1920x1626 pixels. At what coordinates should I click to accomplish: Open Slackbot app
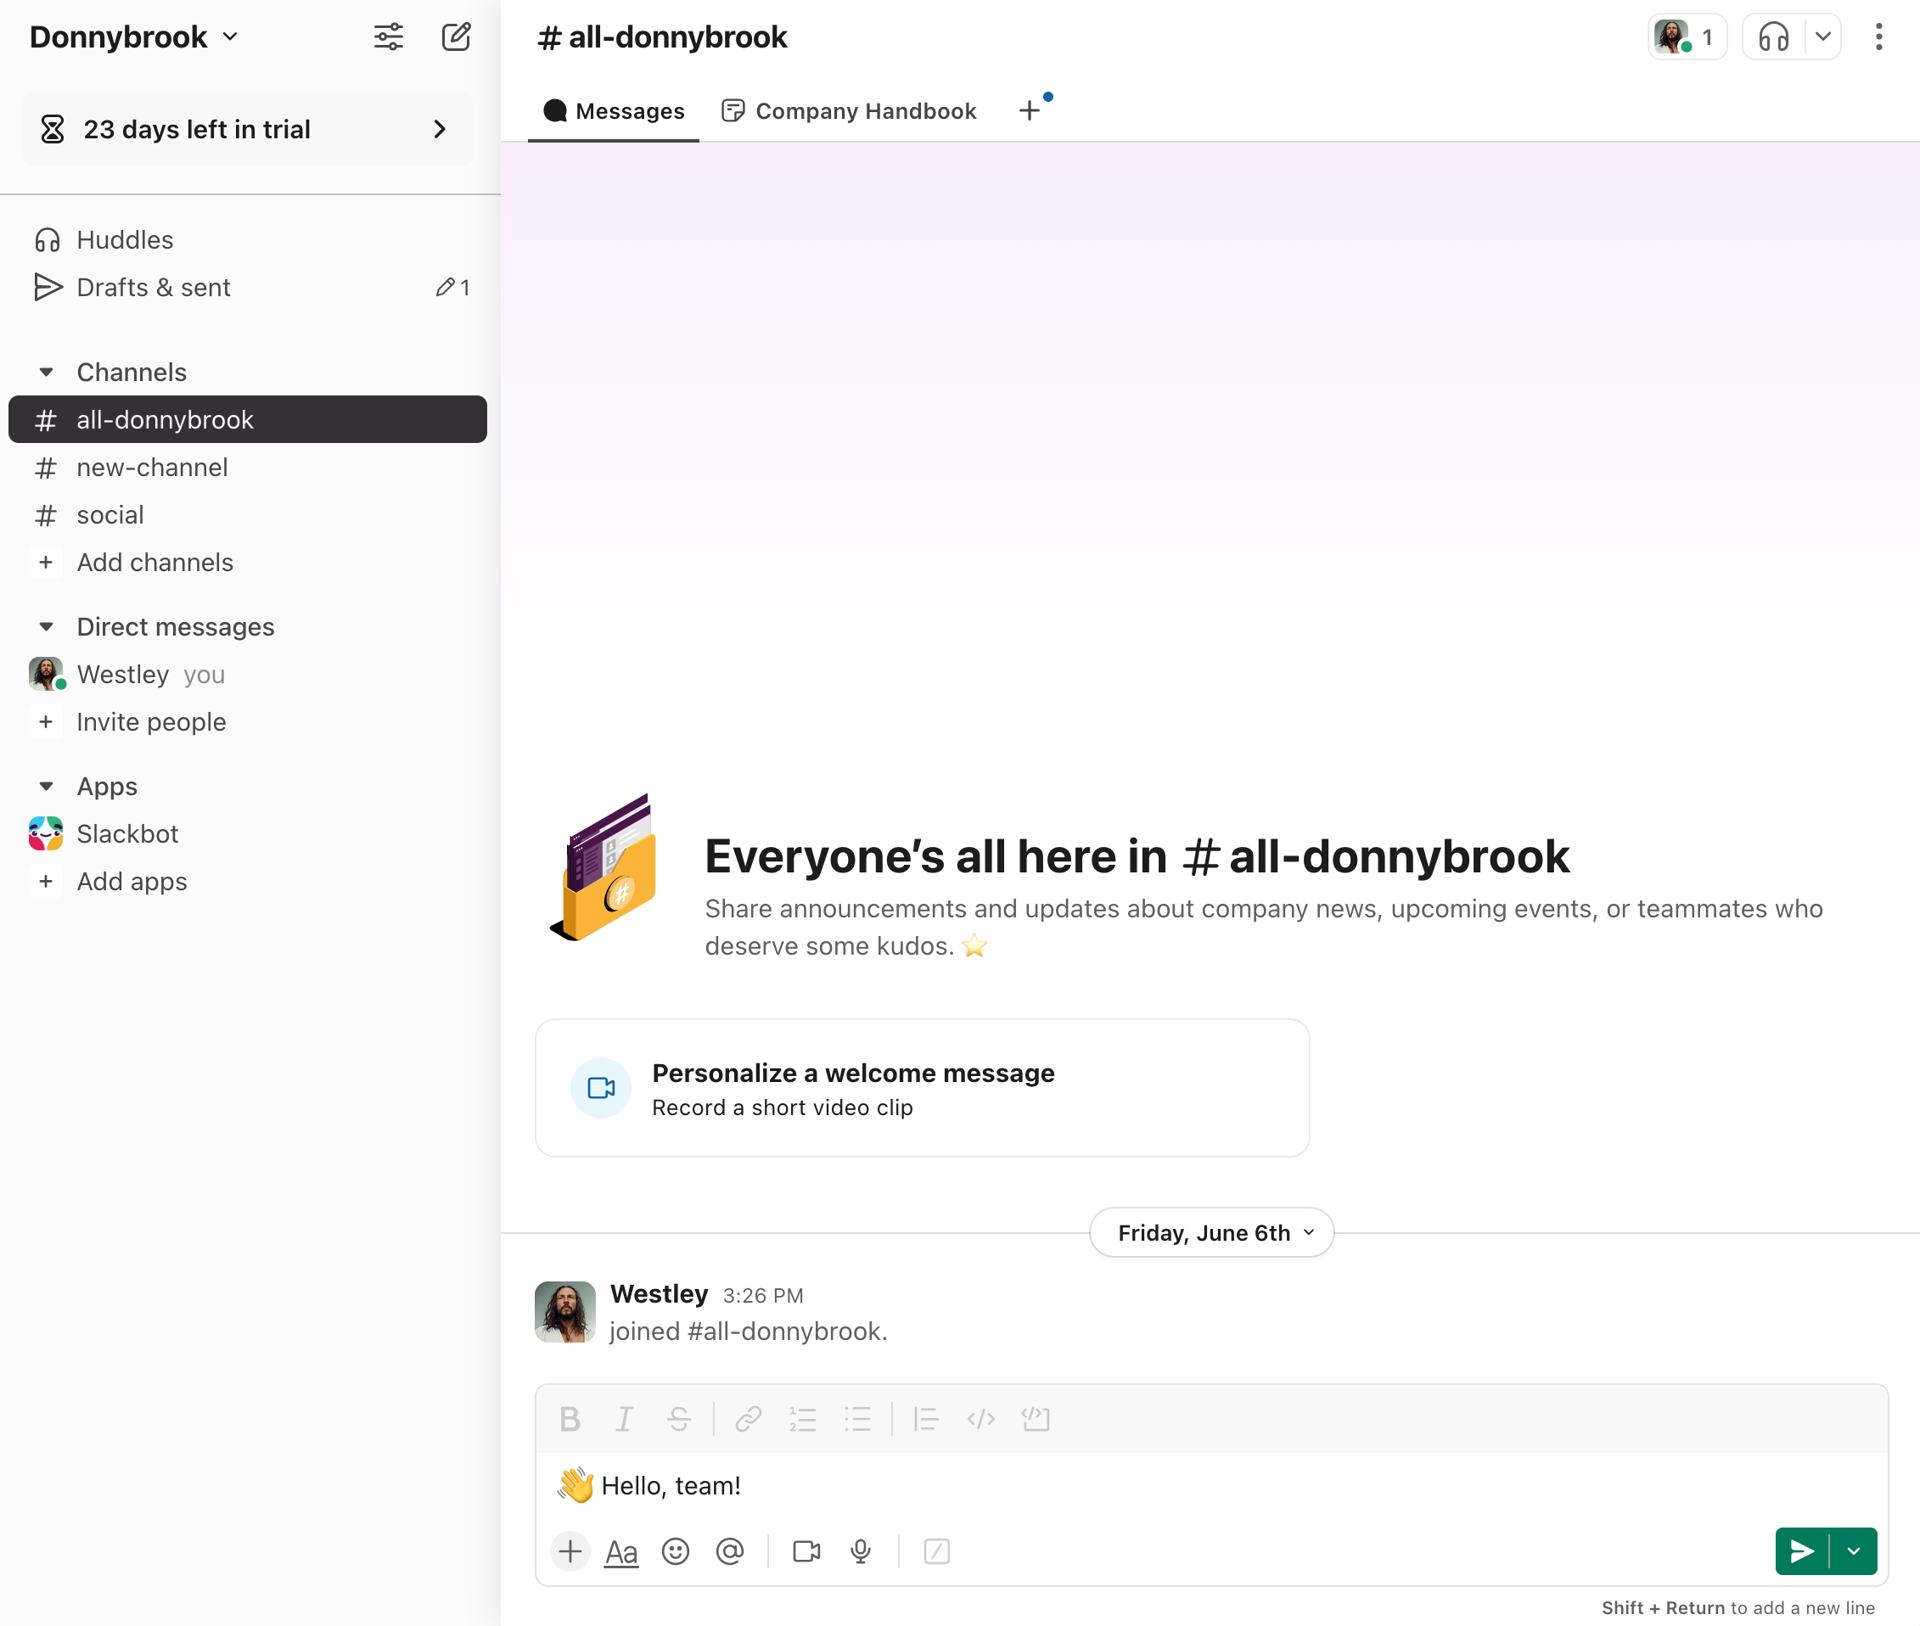click(x=247, y=834)
